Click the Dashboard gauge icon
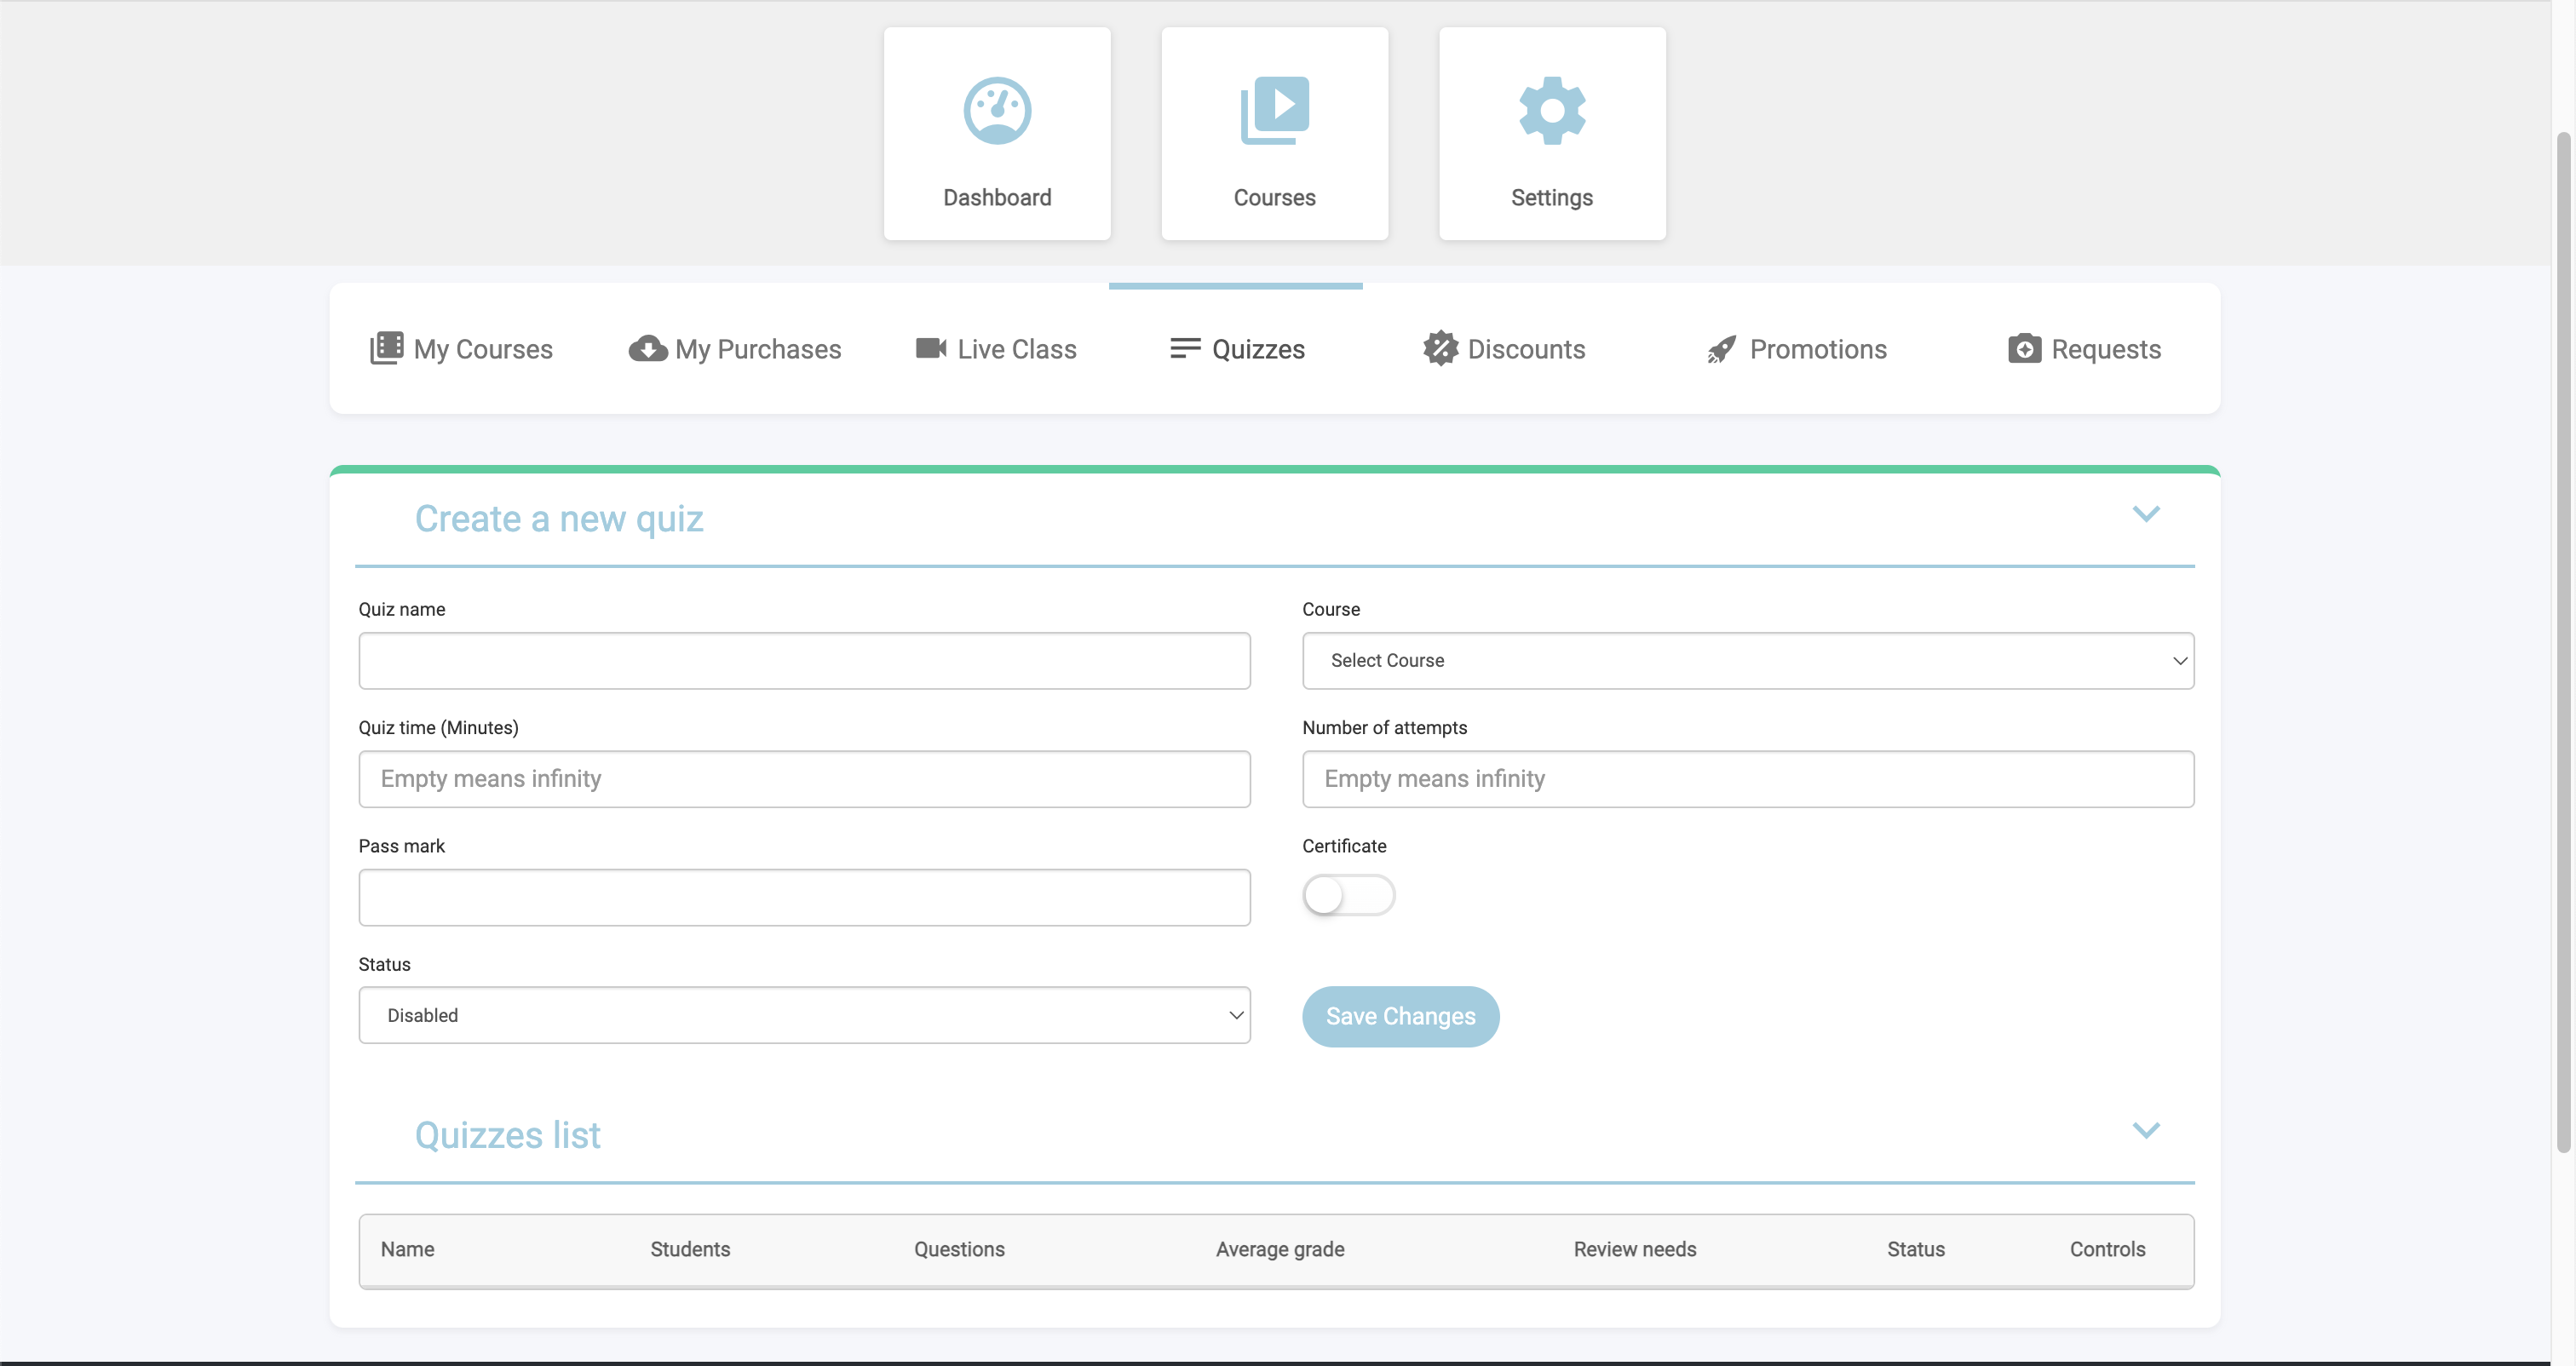 click(997, 111)
